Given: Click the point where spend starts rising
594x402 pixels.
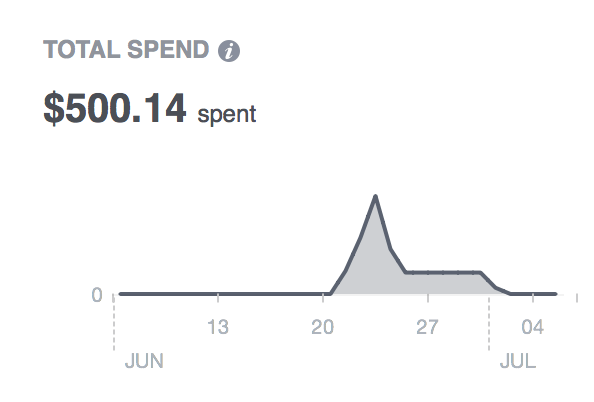Looking at the screenshot, I should [x=331, y=294].
